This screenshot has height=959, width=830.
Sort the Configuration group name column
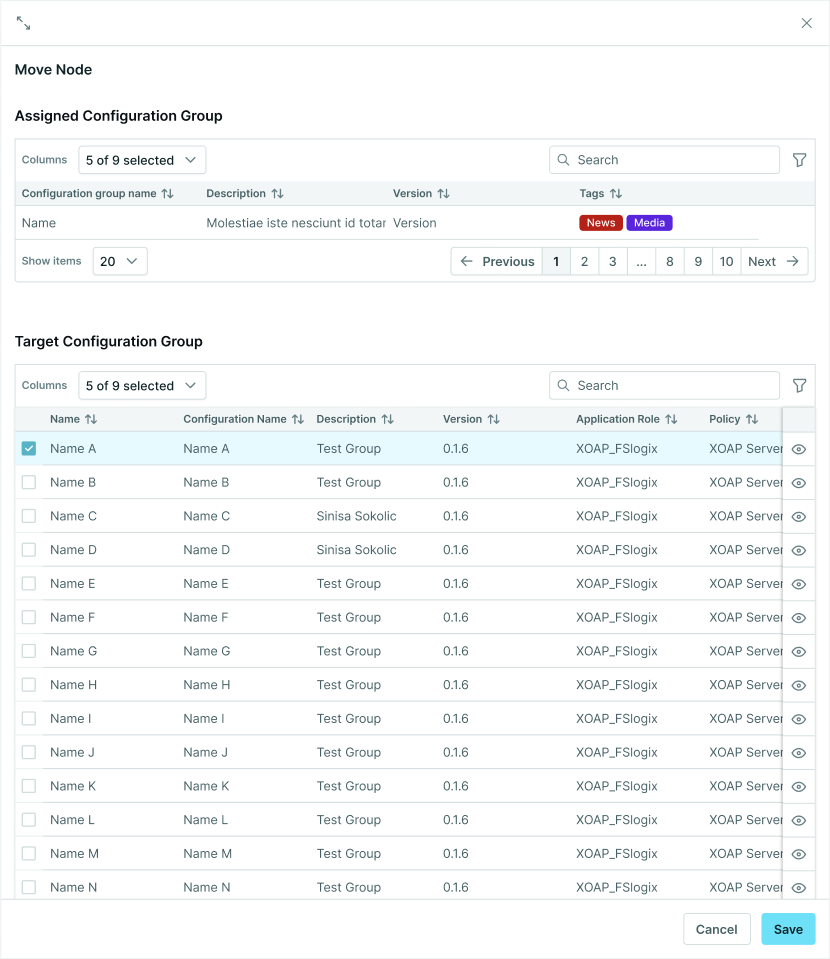tap(165, 193)
